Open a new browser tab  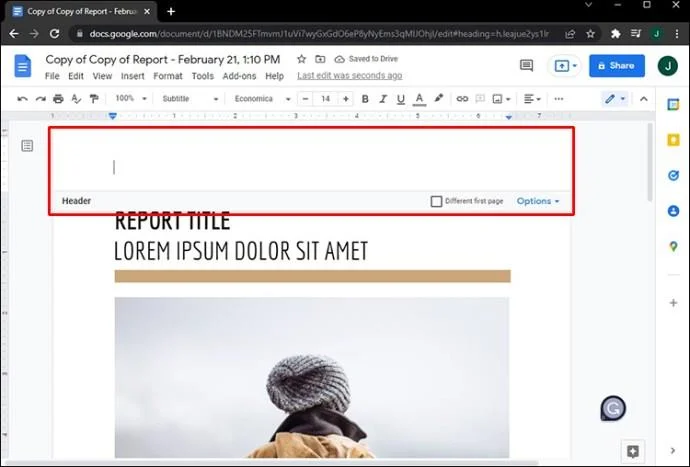171,12
